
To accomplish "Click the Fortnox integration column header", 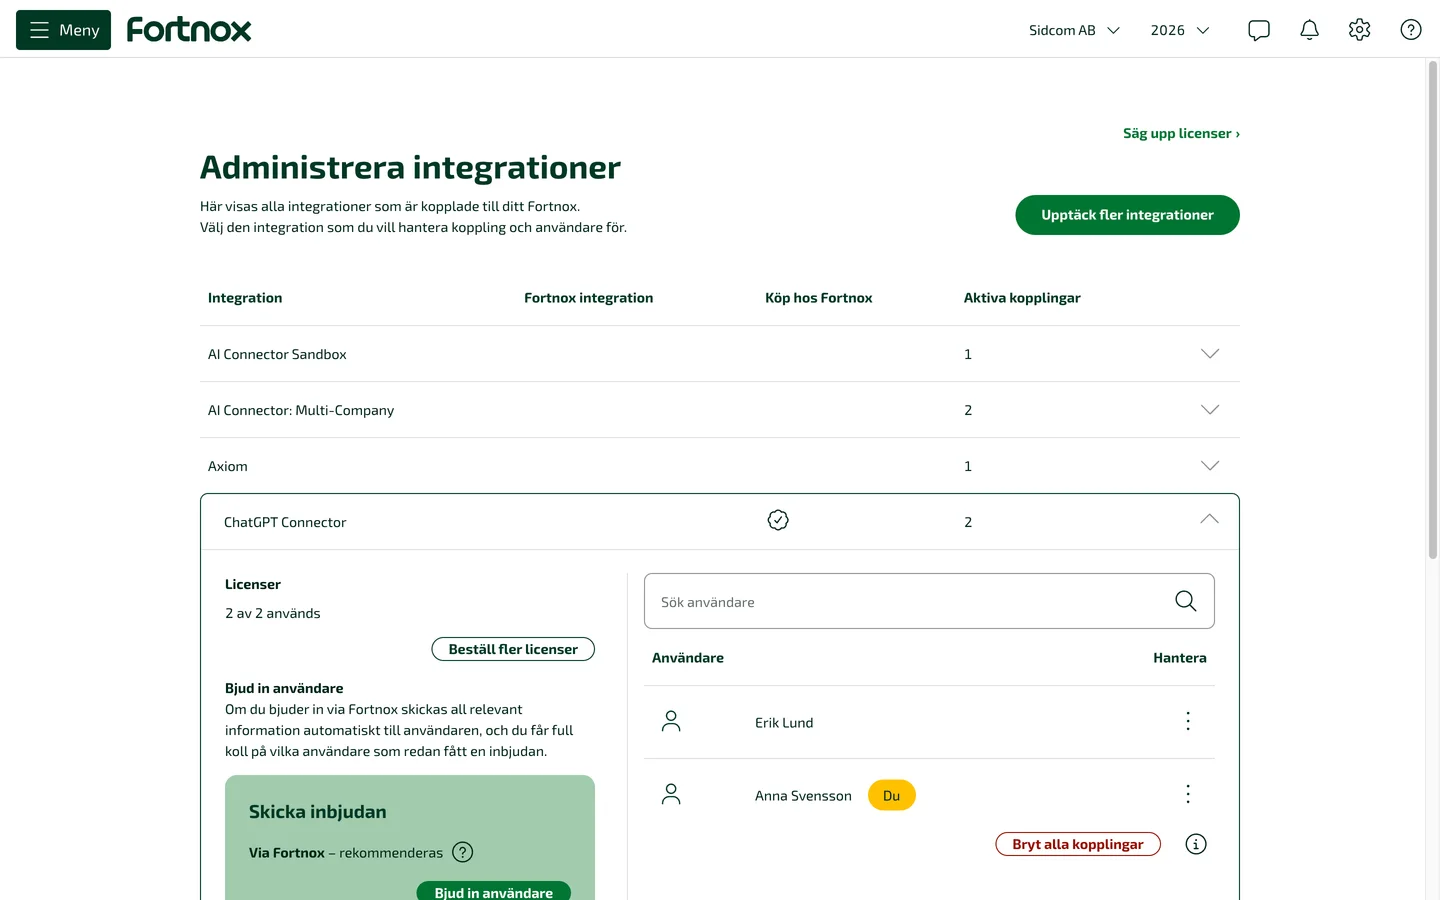I will click(589, 298).
